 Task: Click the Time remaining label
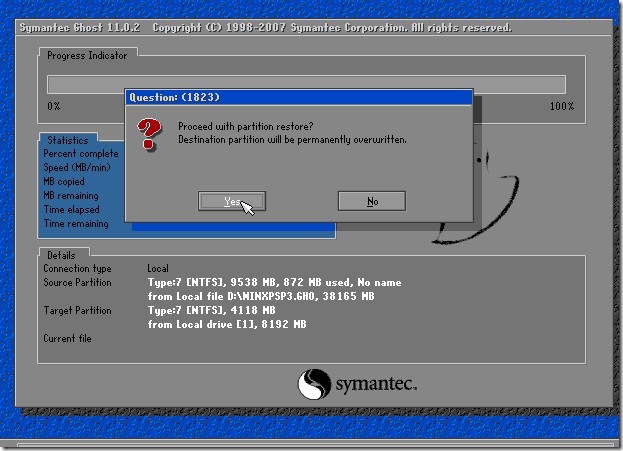(76, 223)
